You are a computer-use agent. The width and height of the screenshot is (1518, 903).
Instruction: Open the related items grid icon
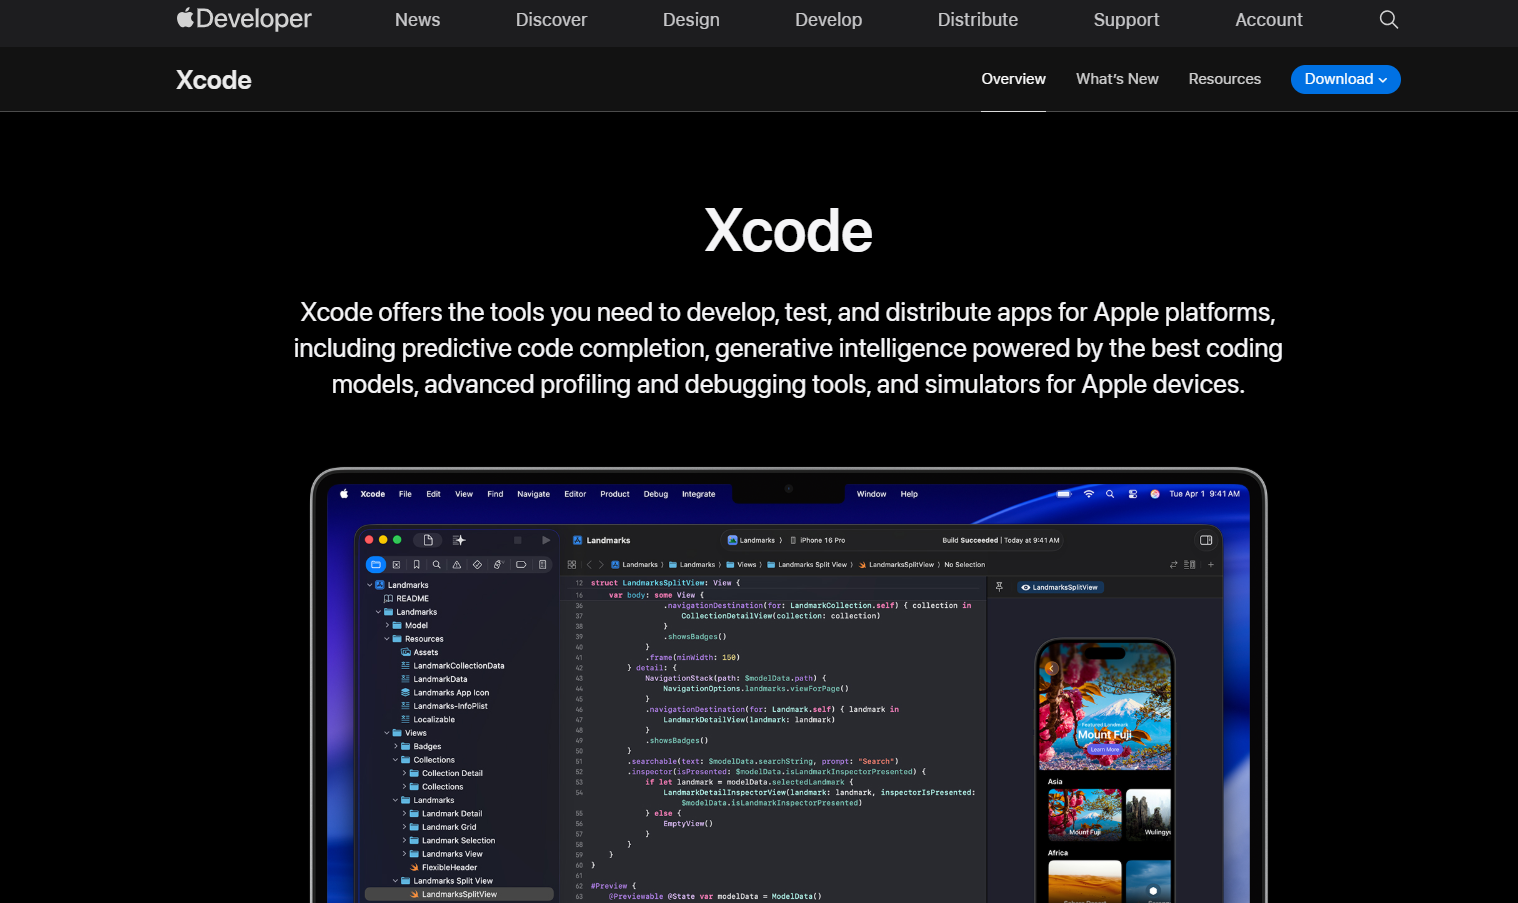click(x=572, y=565)
